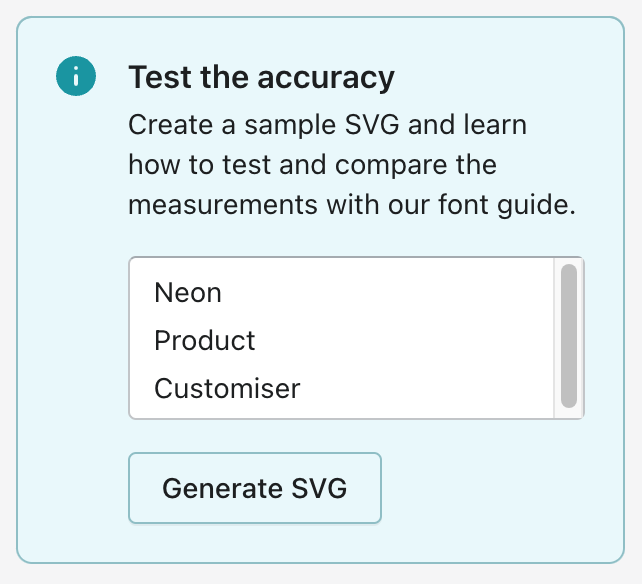This screenshot has width=642, height=584.
Task: Click the scrollbar track below the thumb
Action: (x=569, y=412)
